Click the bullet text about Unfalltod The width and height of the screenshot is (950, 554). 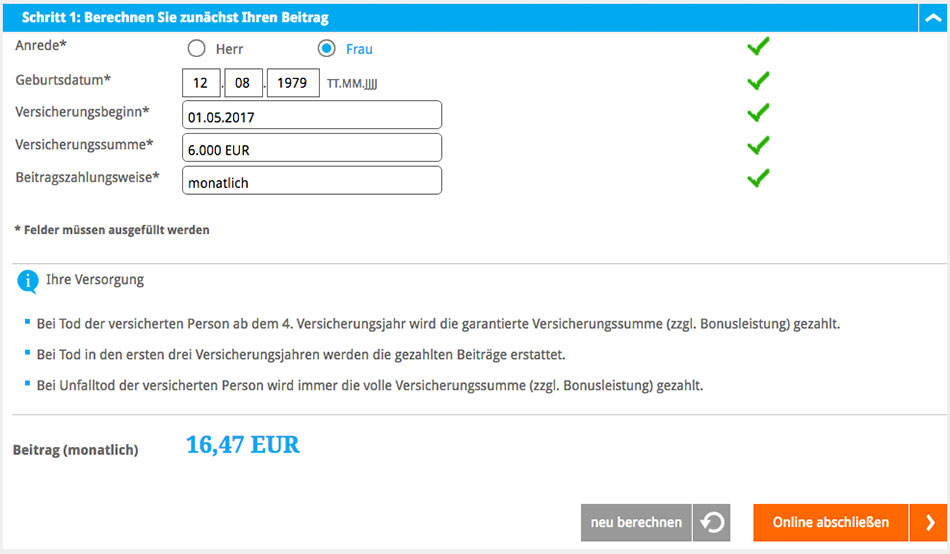pos(370,385)
